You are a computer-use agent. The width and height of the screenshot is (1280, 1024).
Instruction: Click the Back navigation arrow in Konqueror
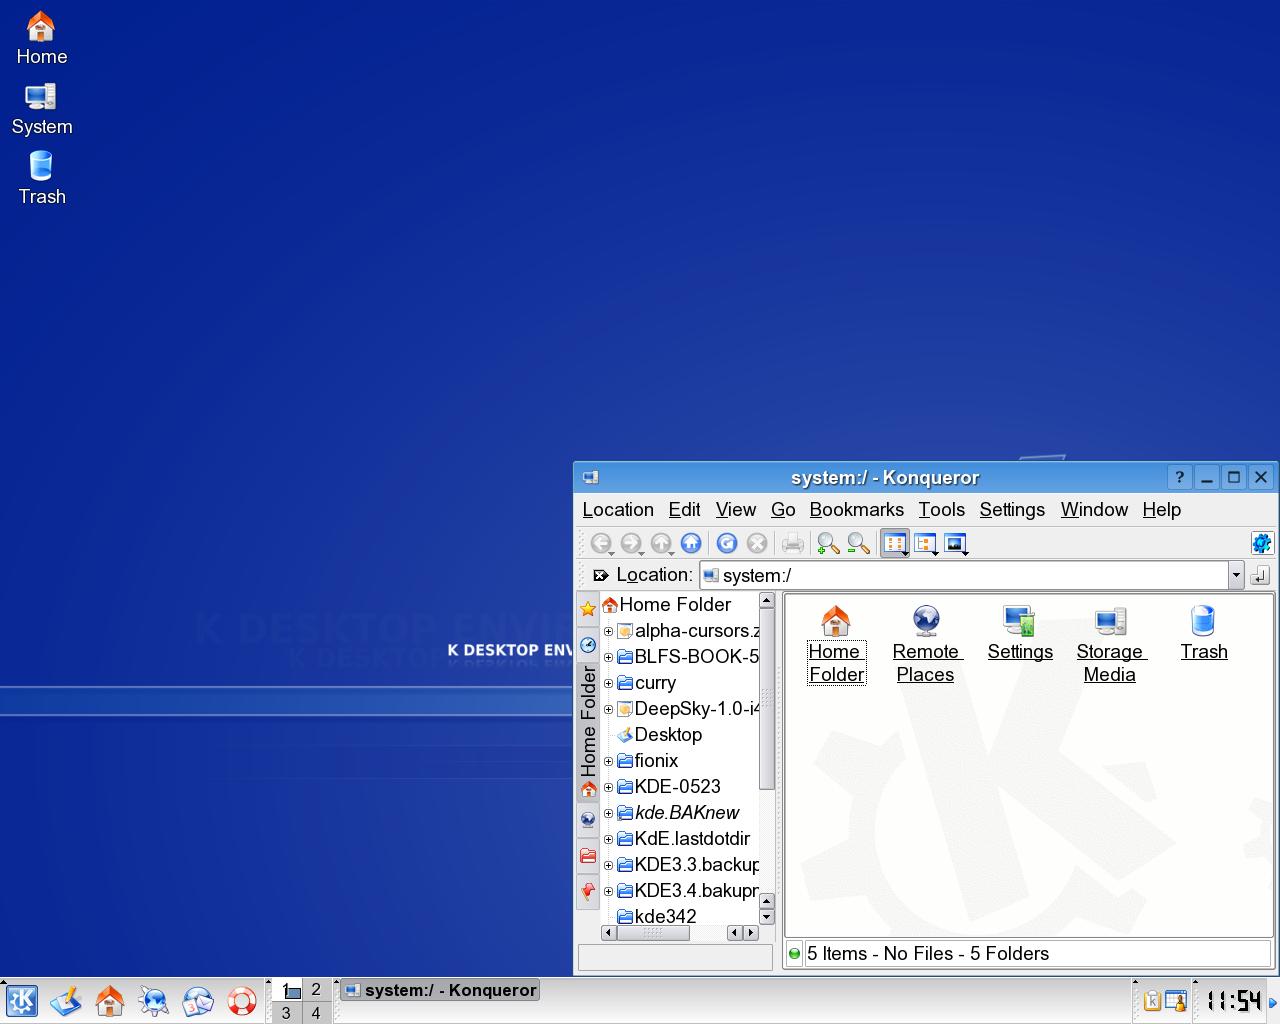point(600,543)
